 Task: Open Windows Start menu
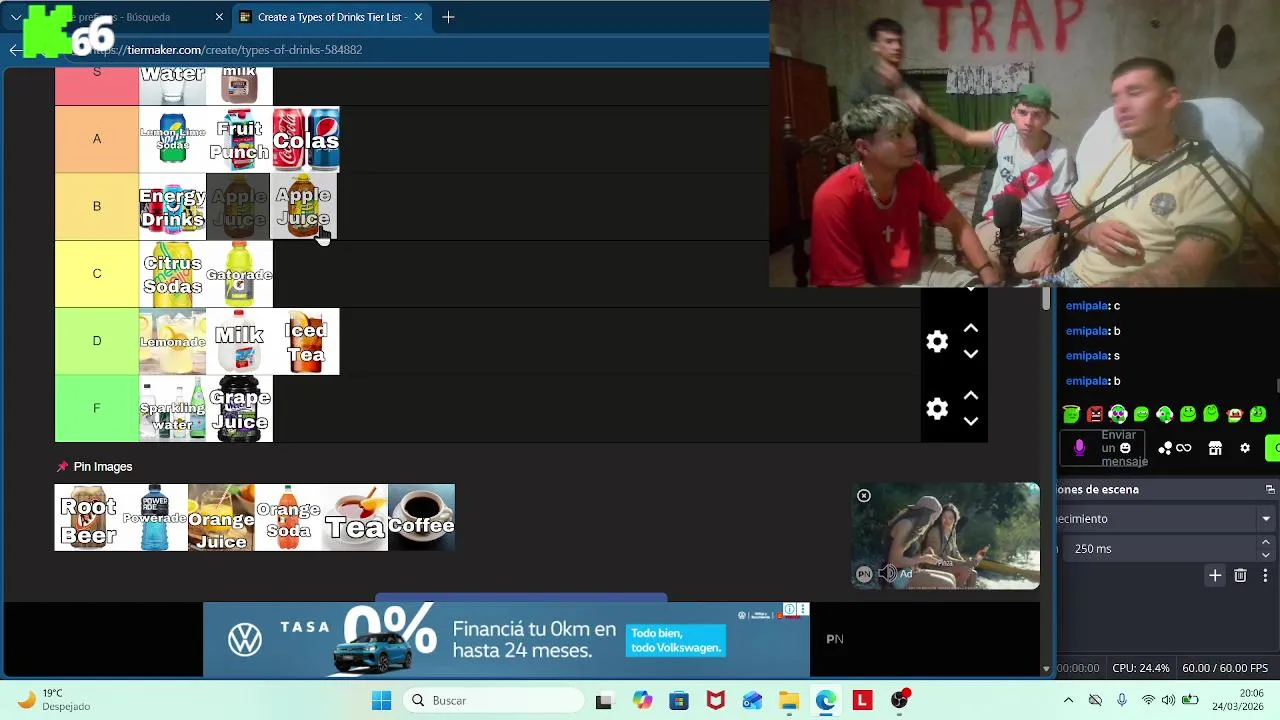(382, 701)
